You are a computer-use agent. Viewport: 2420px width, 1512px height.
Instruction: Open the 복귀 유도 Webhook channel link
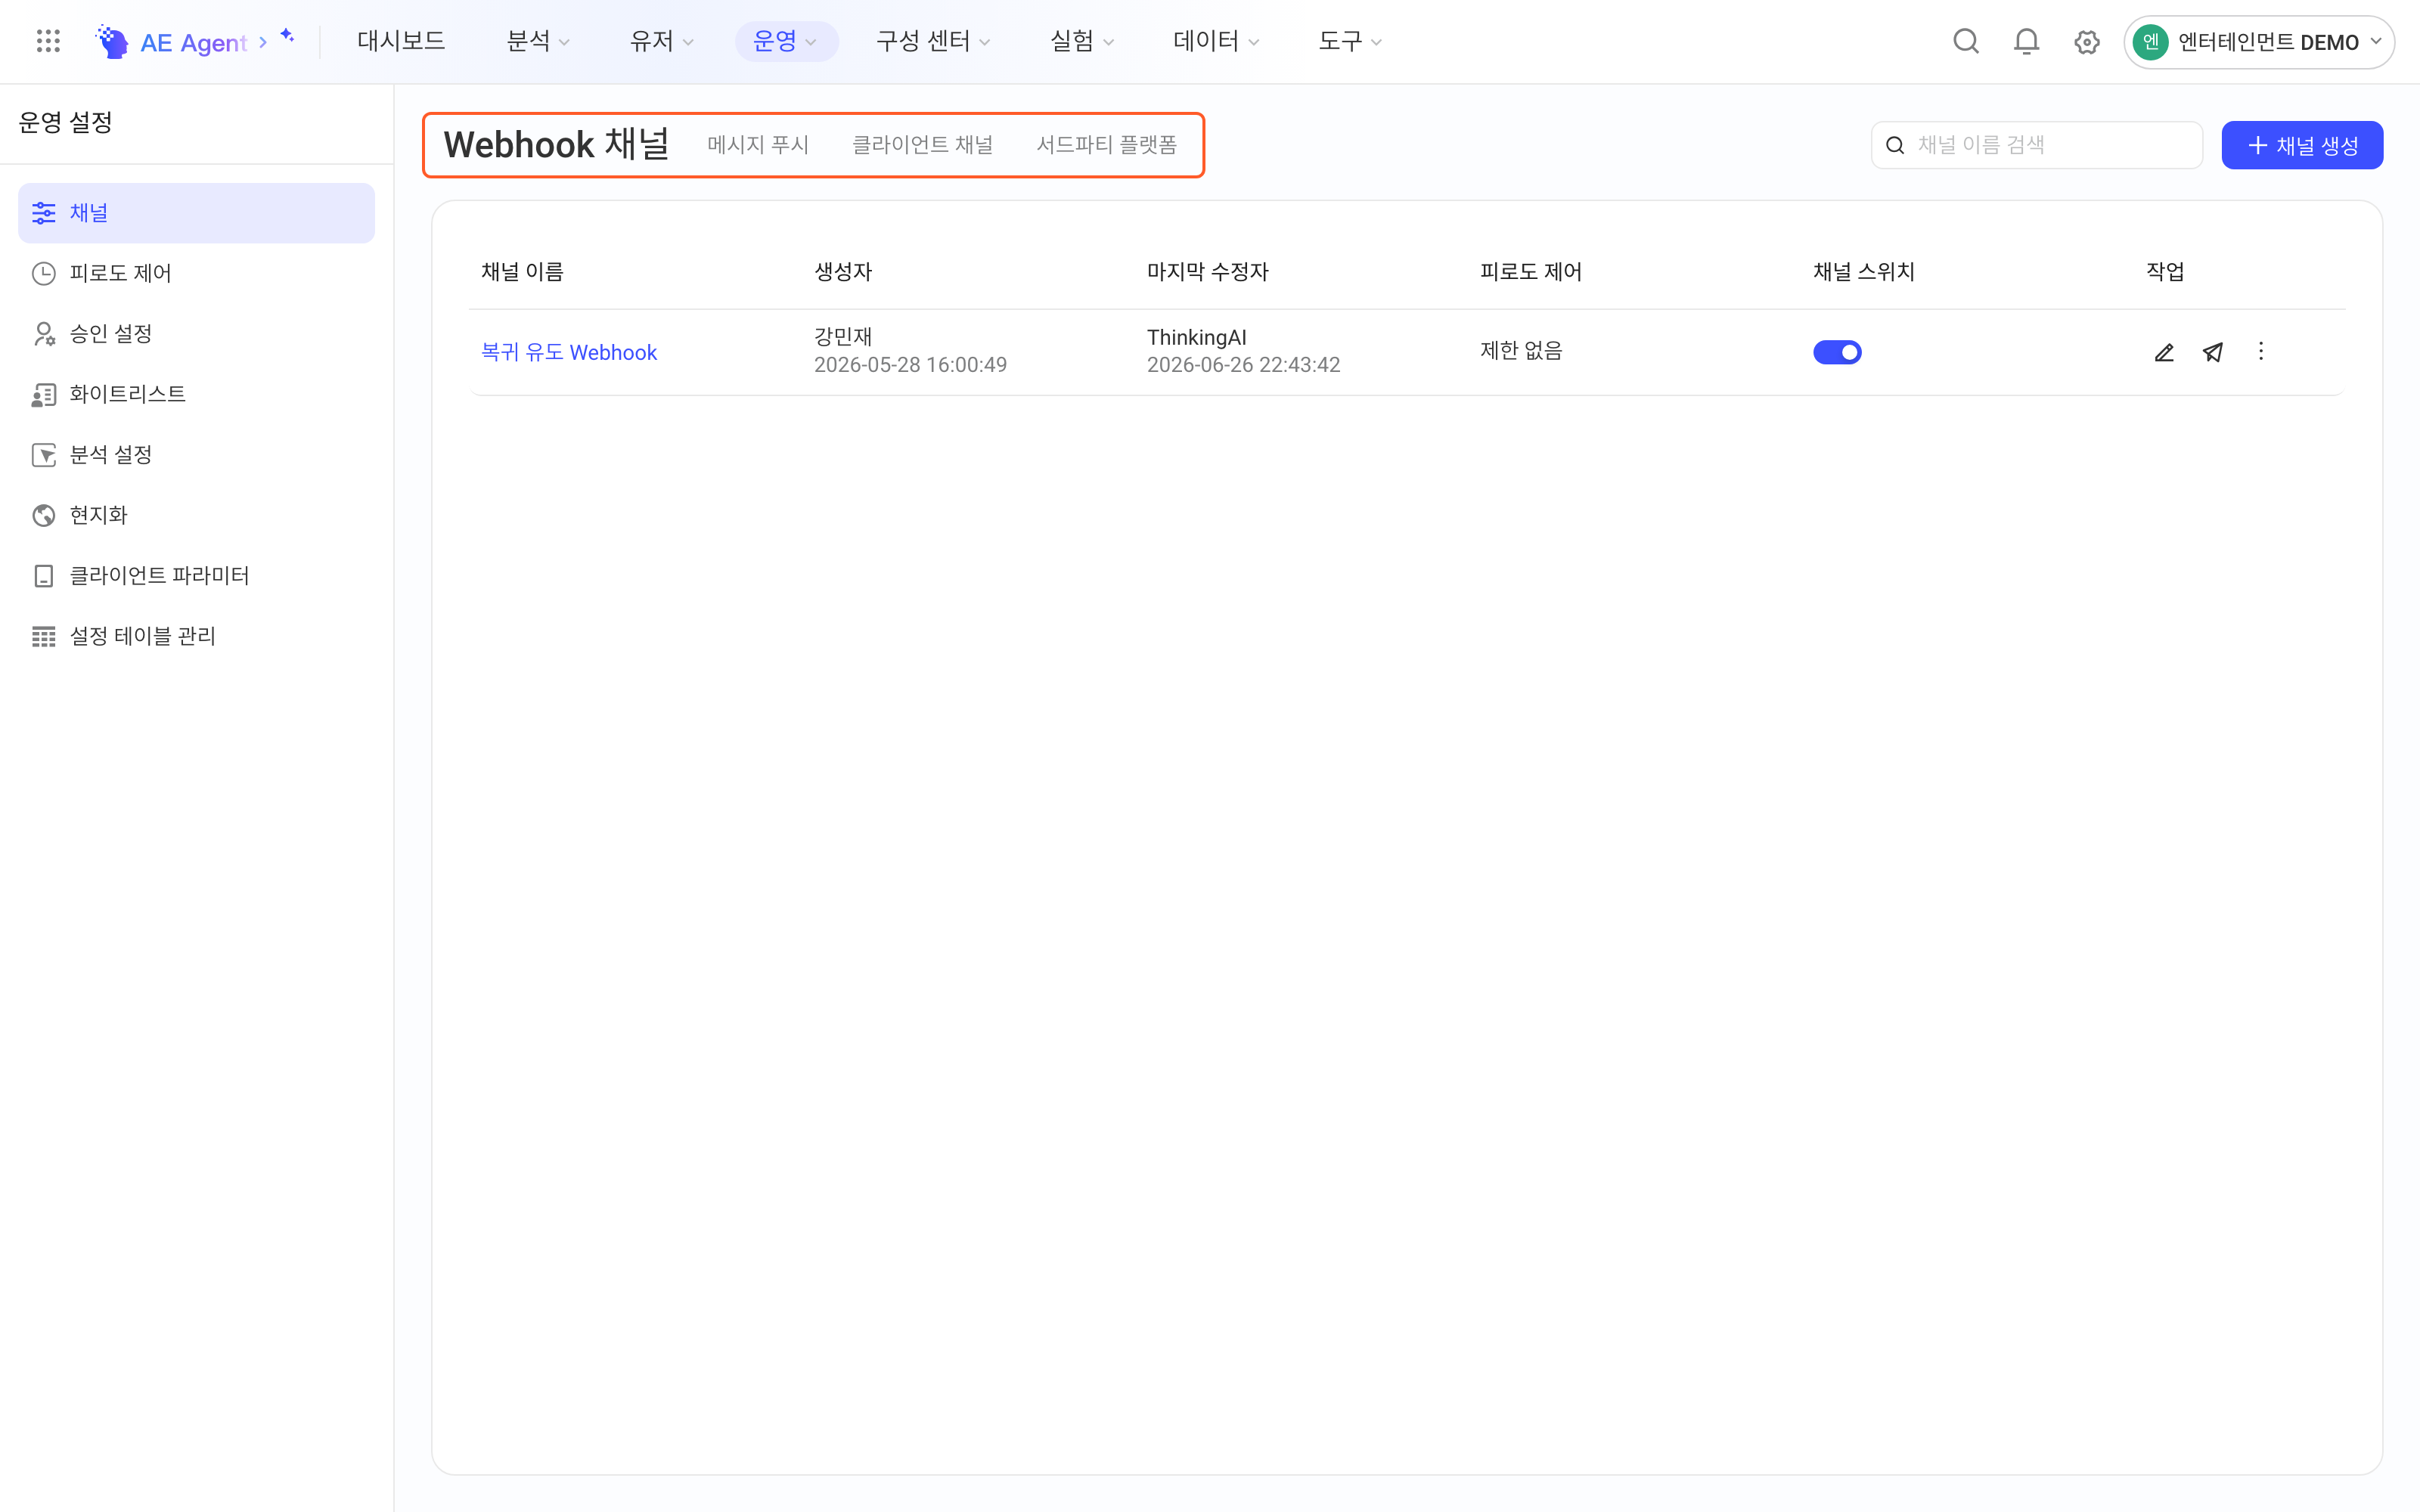click(x=569, y=352)
